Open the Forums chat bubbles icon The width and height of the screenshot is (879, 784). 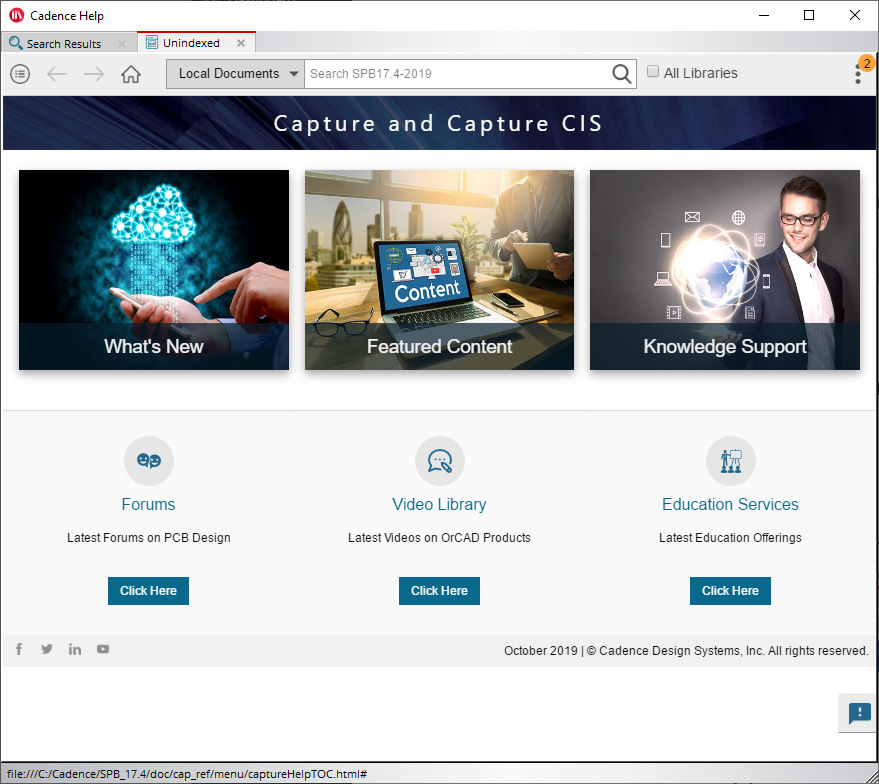click(x=149, y=461)
